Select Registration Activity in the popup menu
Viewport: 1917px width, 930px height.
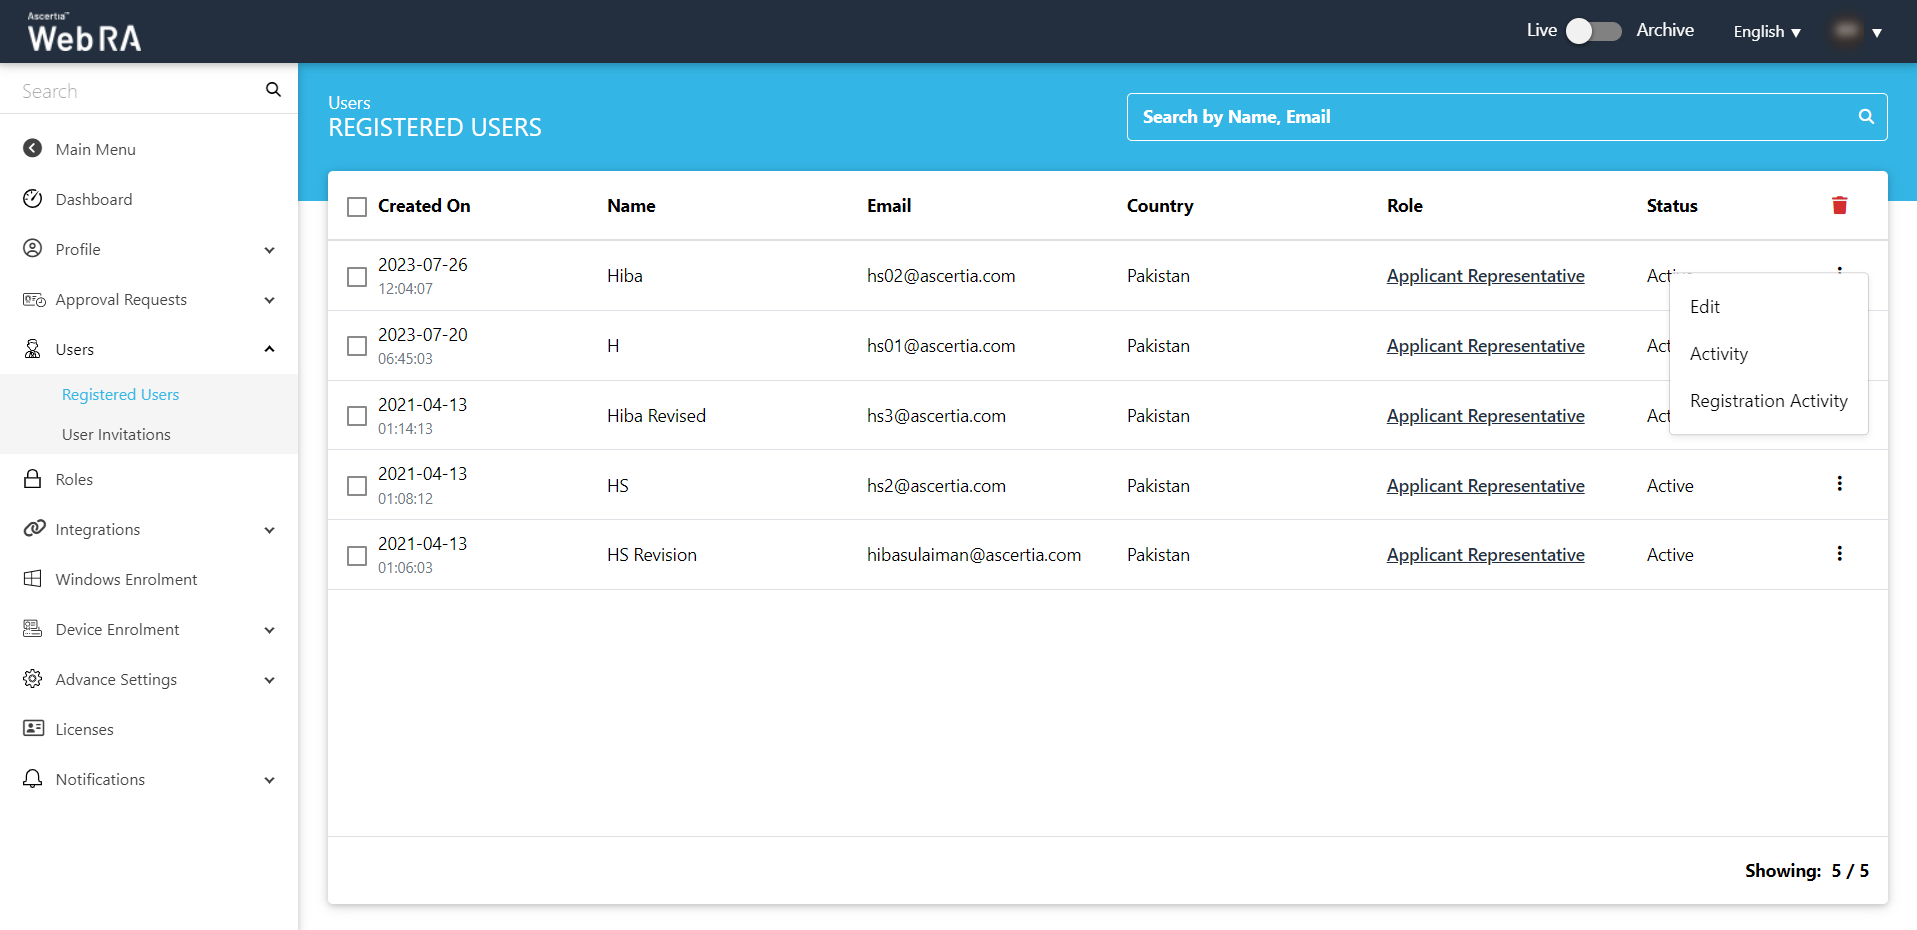(1768, 401)
